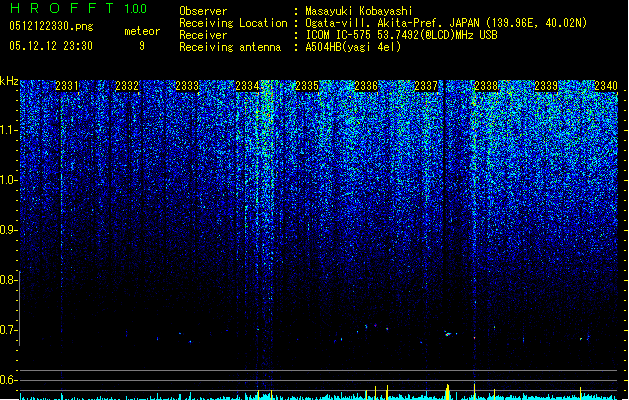Click the 2336 time marker

pyautogui.click(x=366, y=86)
